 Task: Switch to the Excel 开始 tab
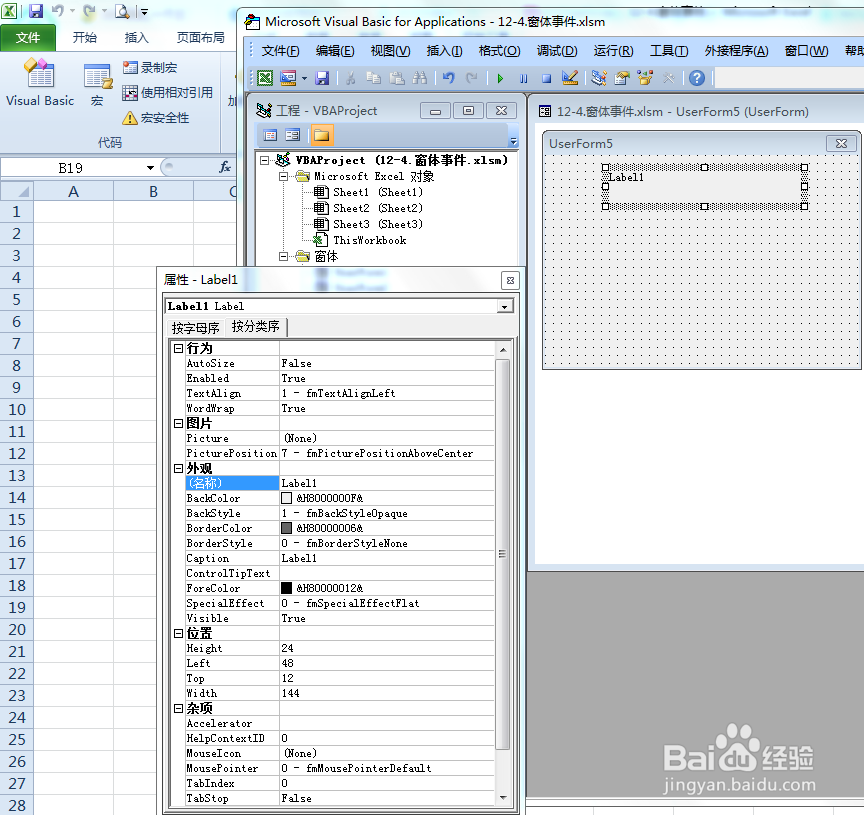pos(84,37)
